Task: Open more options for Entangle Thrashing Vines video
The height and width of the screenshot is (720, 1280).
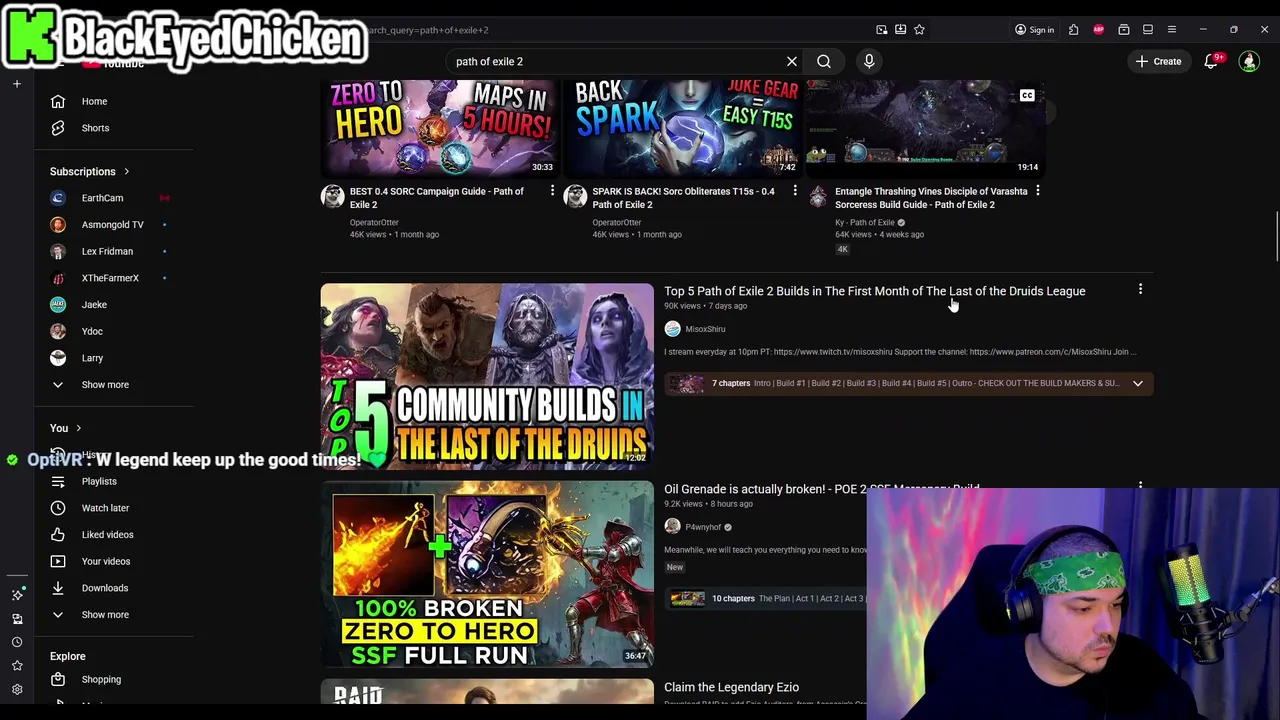Action: (1037, 190)
